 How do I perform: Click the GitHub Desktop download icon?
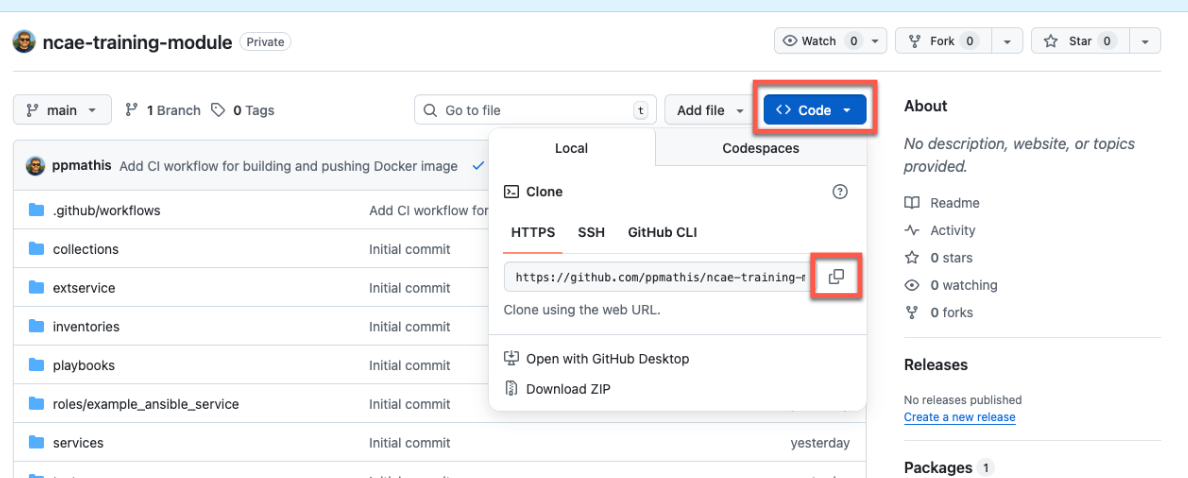[511, 358]
